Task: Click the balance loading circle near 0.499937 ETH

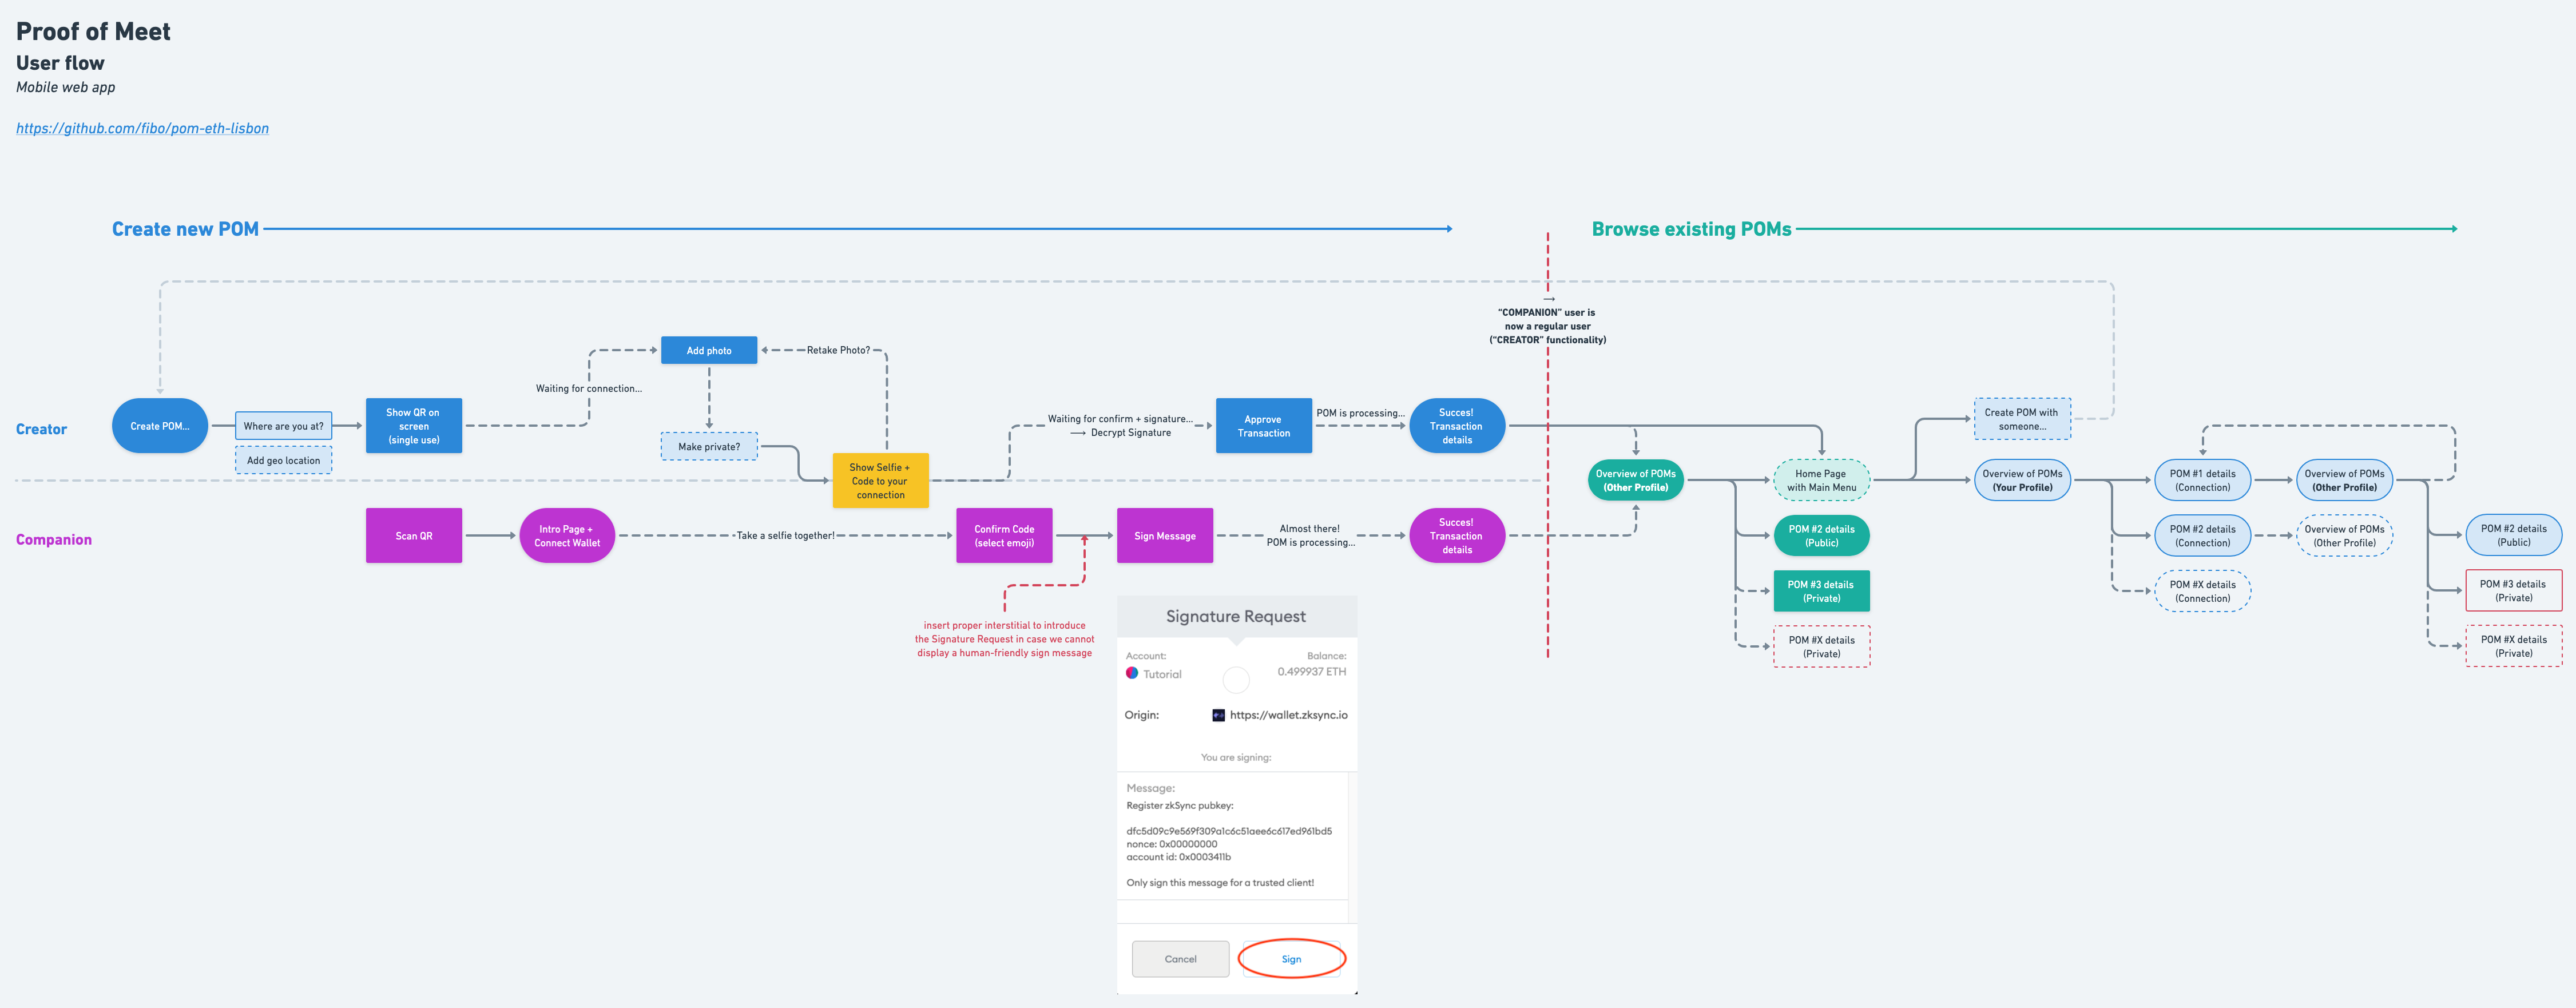Action: [1236, 680]
